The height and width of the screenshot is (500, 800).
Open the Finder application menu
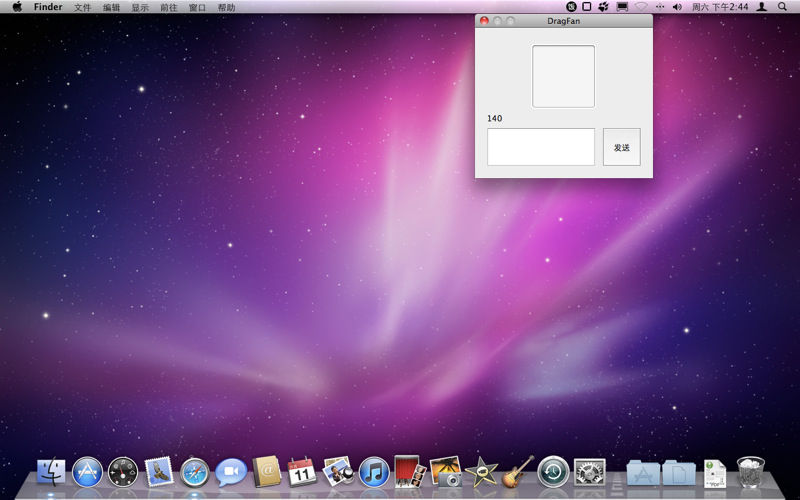coord(48,7)
